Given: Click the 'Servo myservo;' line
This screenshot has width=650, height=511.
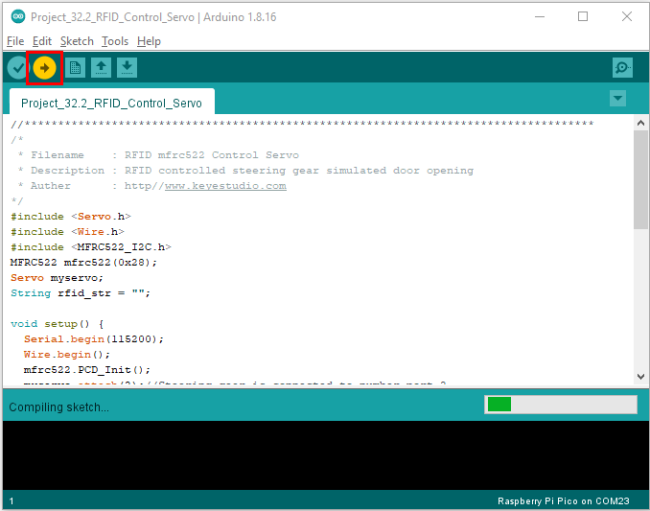Looking at the screenshot, I should [x=57, y=278].
